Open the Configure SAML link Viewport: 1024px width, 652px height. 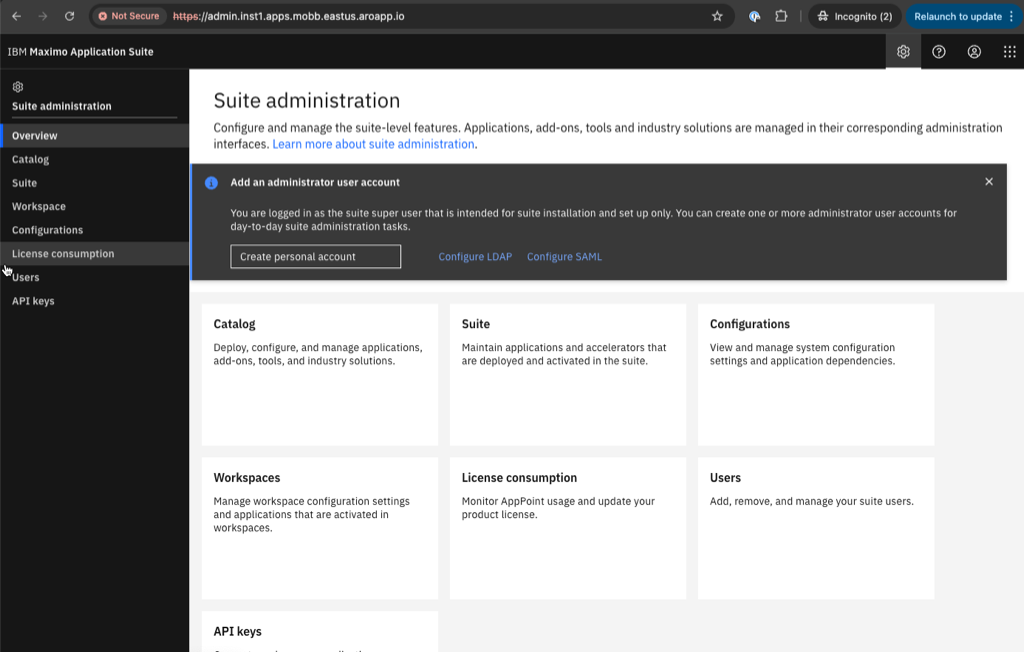[564, 257]
